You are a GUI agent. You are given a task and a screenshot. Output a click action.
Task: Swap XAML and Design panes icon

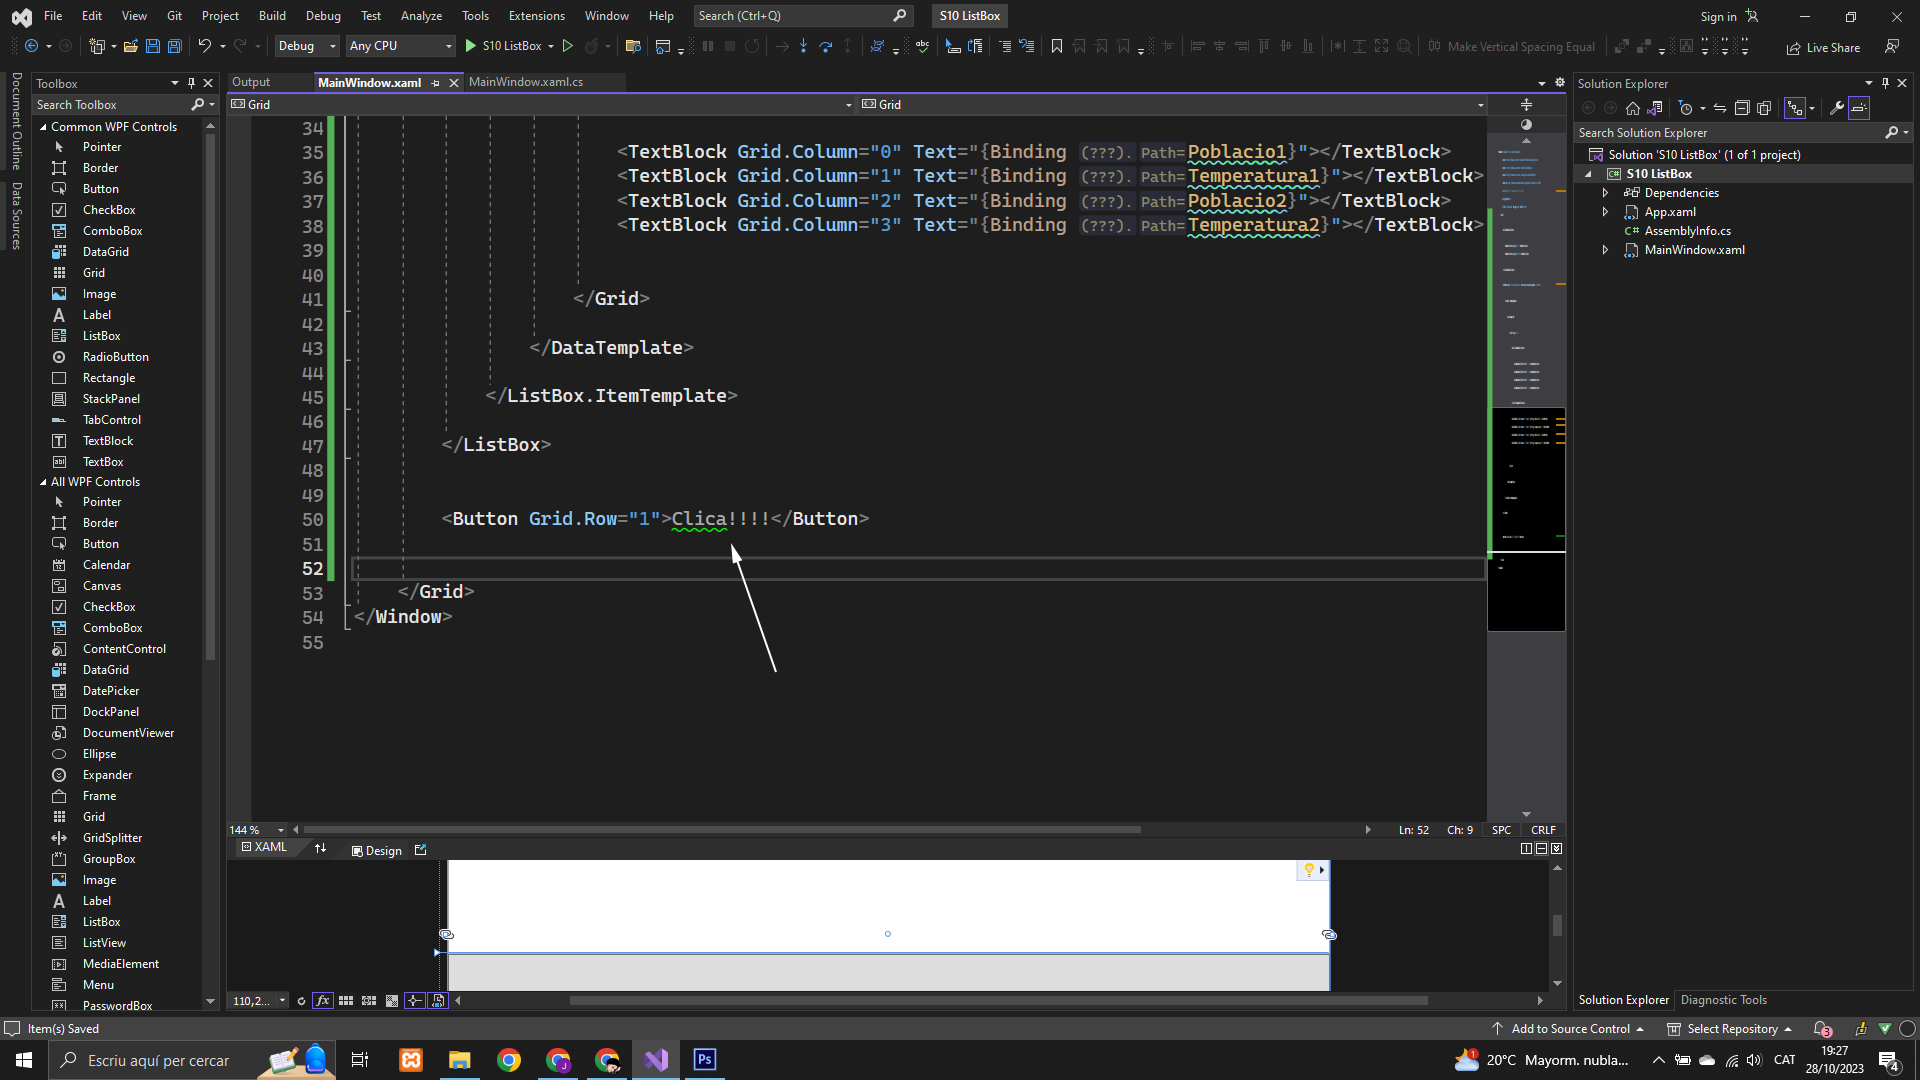pyautogui.click(x=320, y=848)
